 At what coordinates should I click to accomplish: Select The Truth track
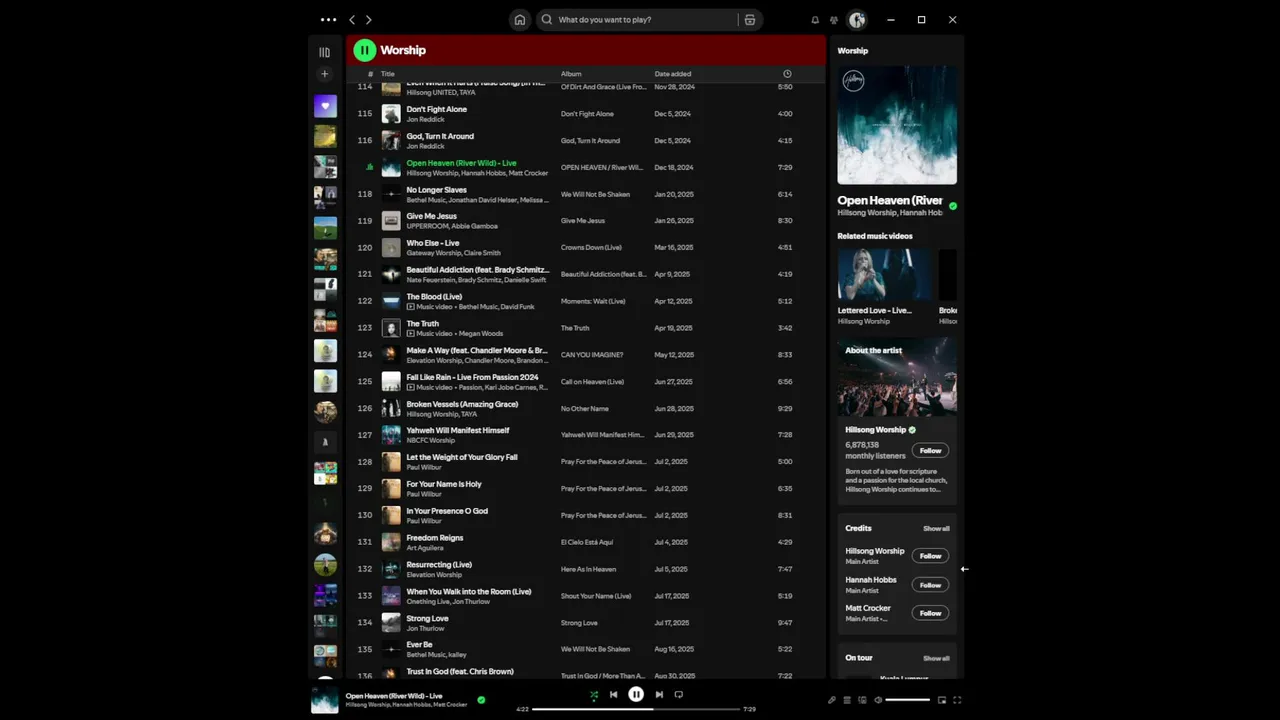click(586, 328)
